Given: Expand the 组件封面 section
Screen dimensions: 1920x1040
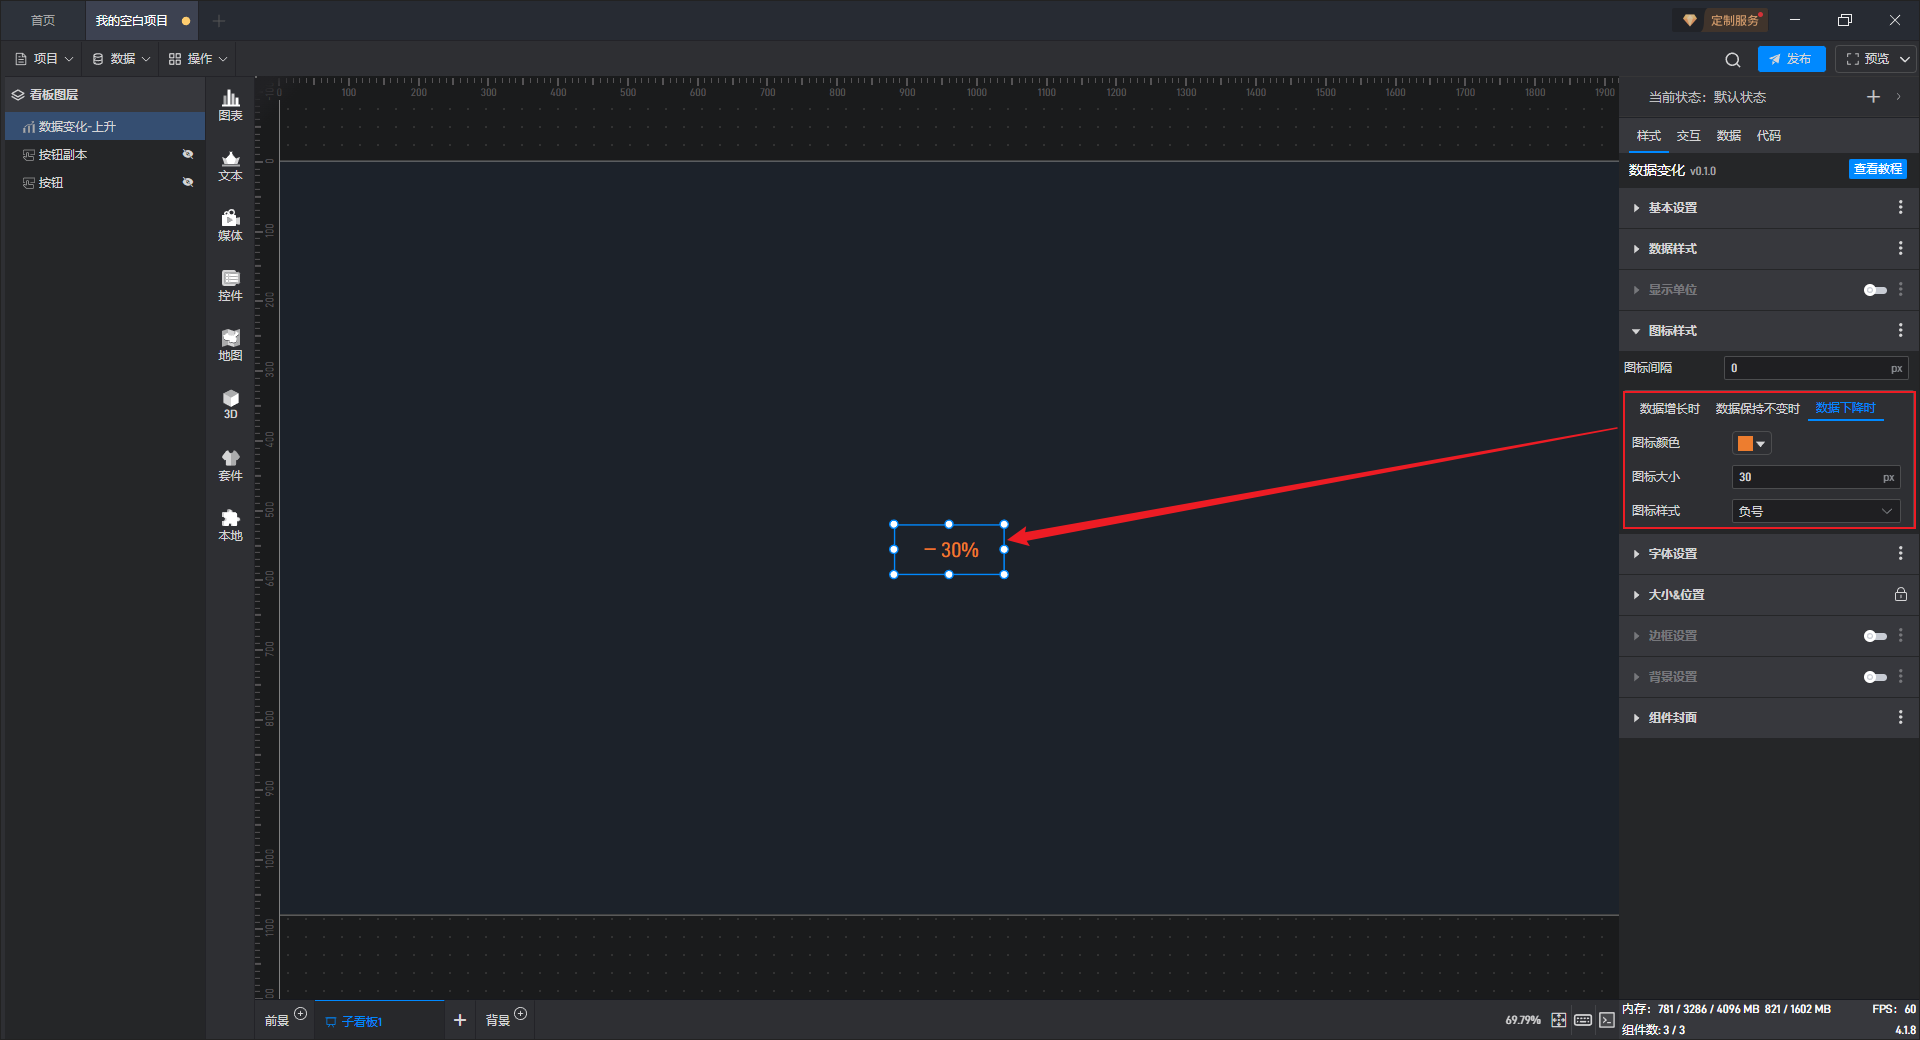Looking at the screenshot, I should click(x=1636, y=718).
